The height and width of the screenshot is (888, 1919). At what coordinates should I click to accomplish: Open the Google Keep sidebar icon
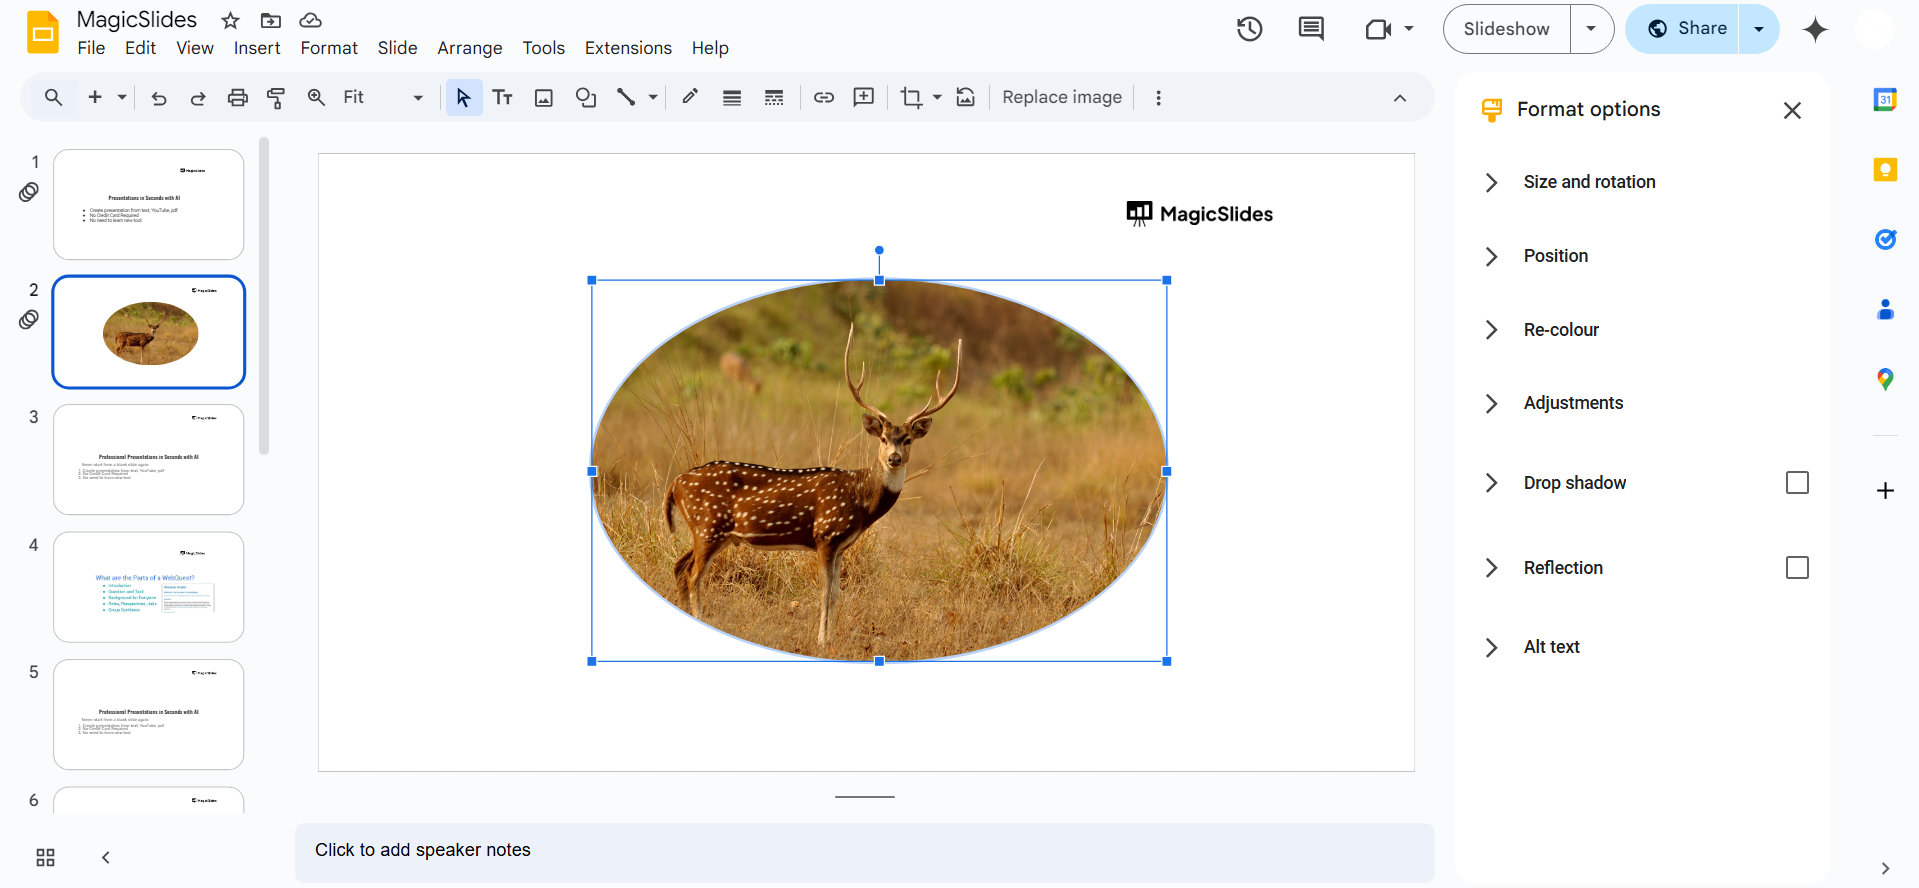point(1885,169)
